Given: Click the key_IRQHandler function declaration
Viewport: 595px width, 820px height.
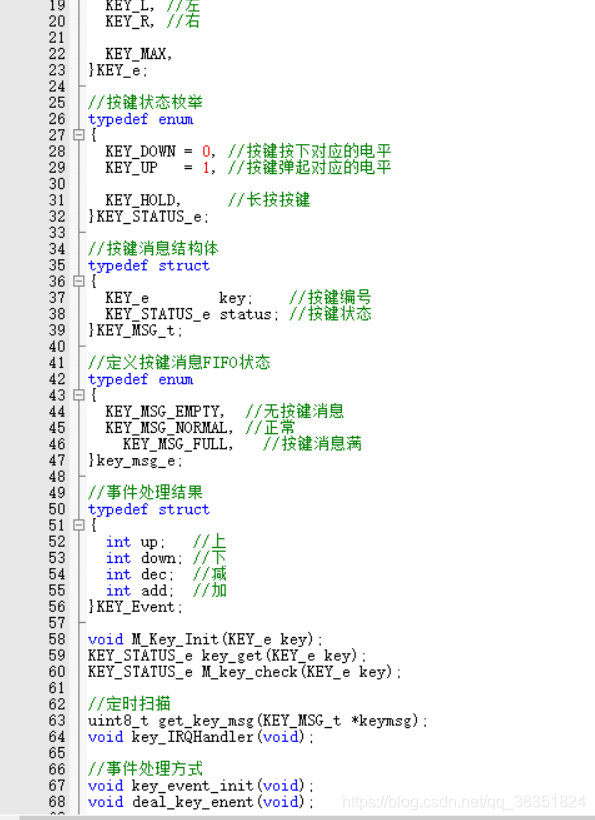Looking at the screenshot, I should tap(202, 737).
